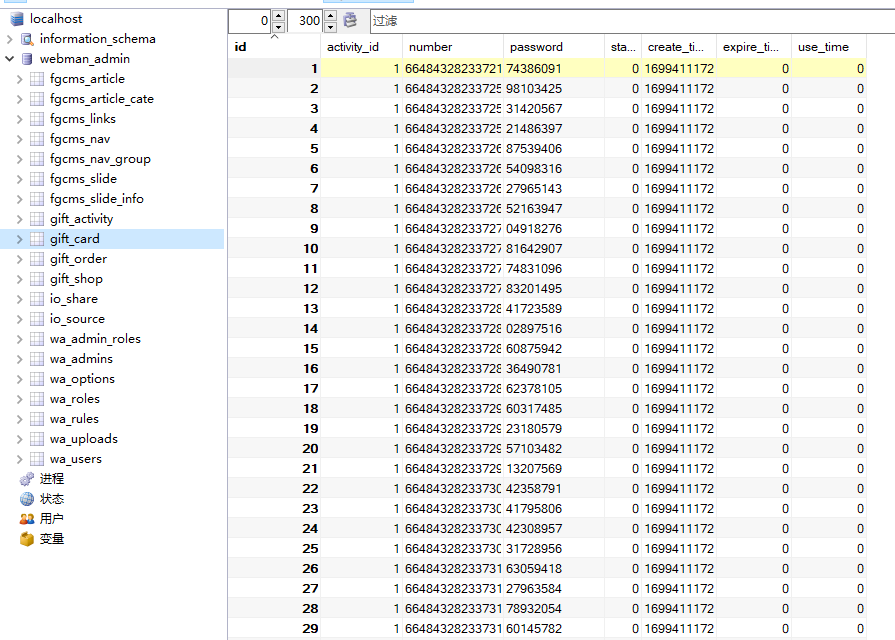This screenshot has width=895, height=640.
Task: Sort by the id column header
Action: click(274, 47)
